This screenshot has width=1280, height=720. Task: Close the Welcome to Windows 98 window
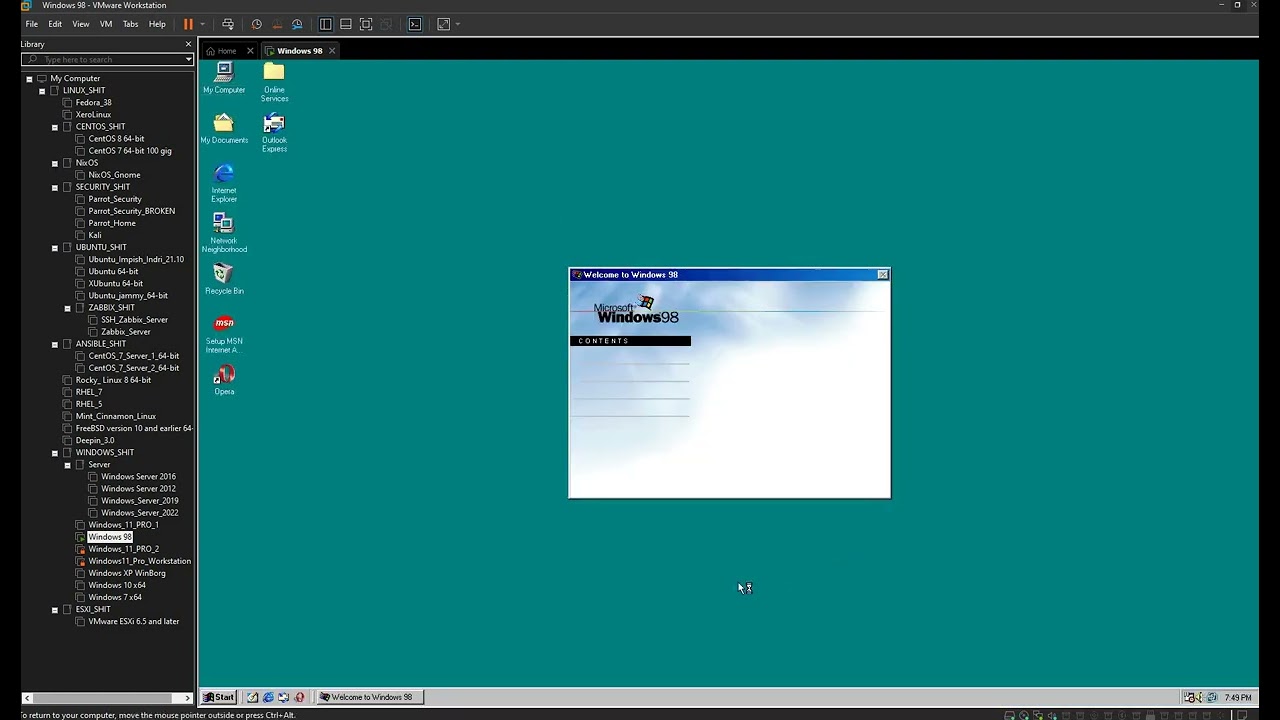[x=883, y=275]
